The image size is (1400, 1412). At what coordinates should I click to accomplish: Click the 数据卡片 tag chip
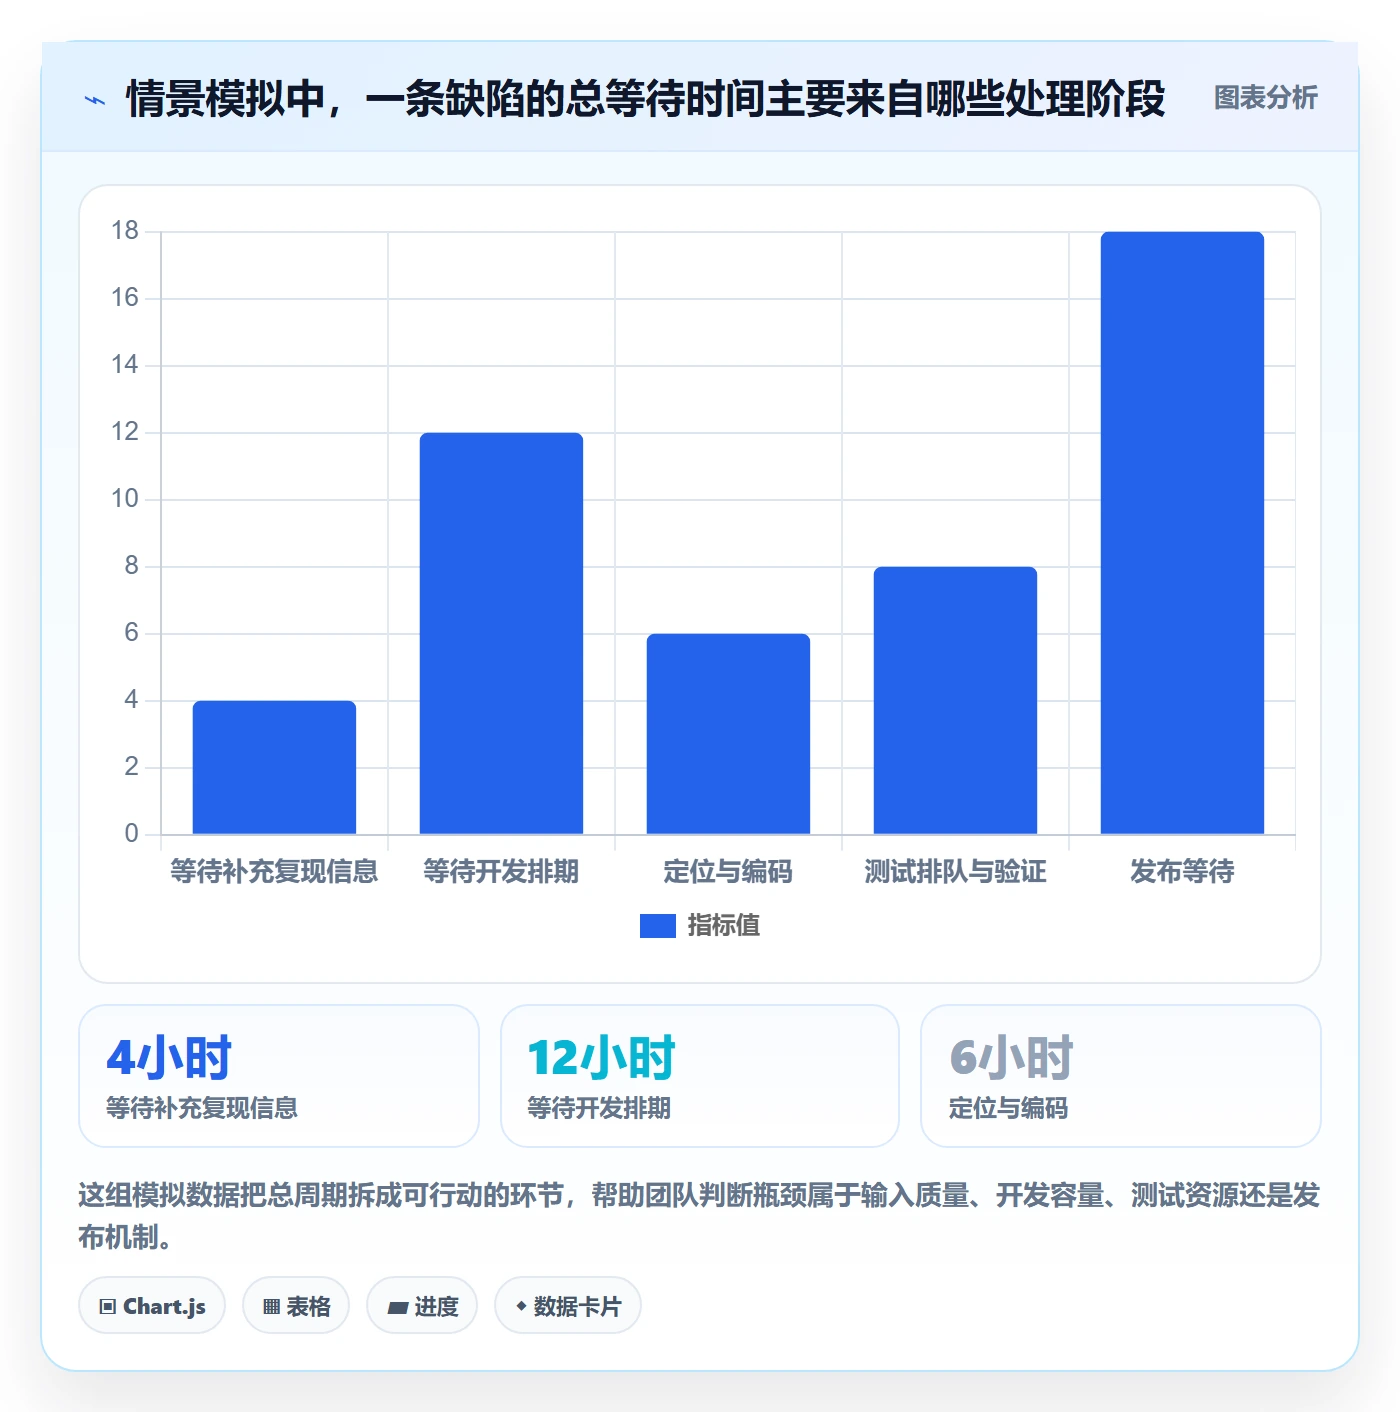tap(568, 1306)
